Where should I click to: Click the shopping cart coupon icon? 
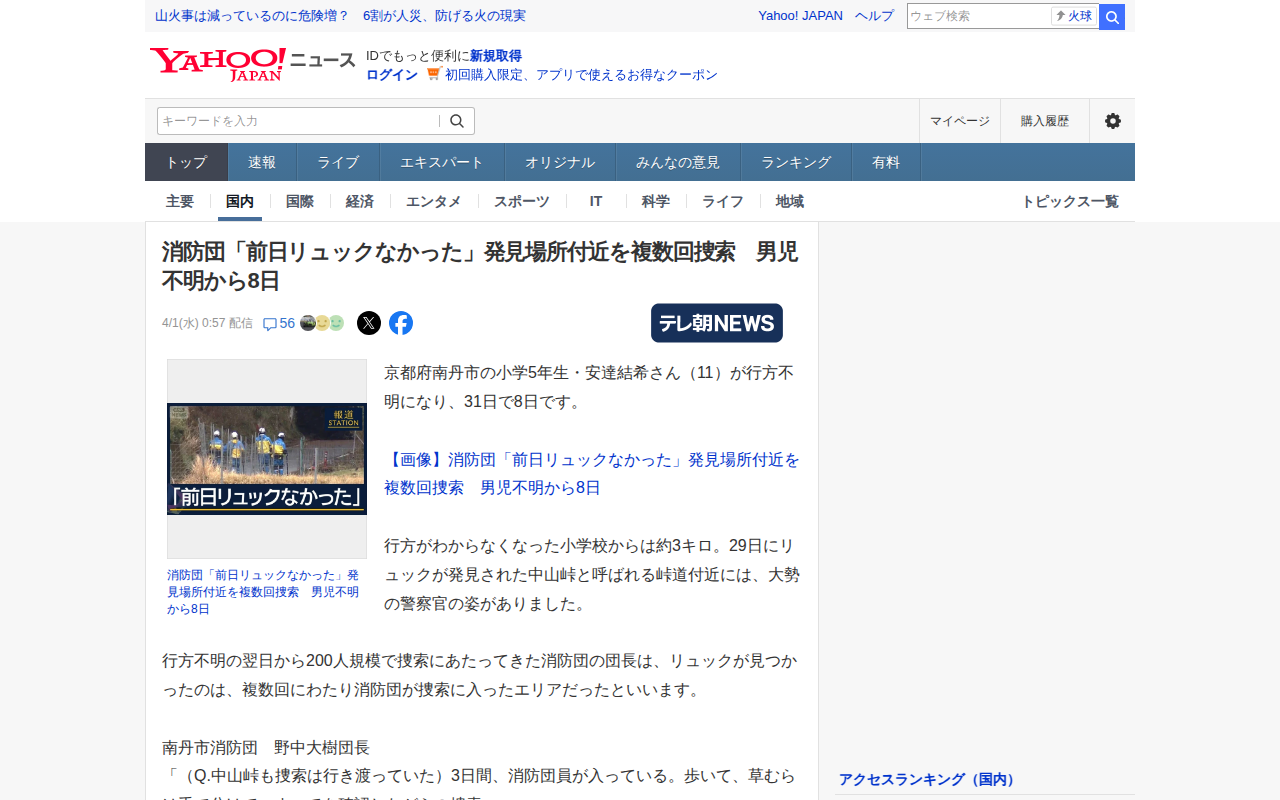[433, 74]
